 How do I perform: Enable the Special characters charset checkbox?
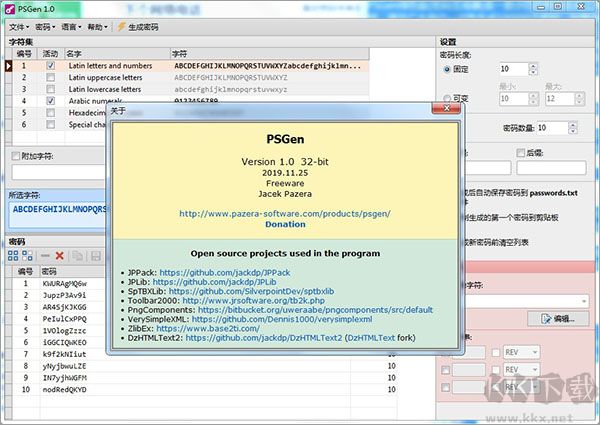click(51, 124)
